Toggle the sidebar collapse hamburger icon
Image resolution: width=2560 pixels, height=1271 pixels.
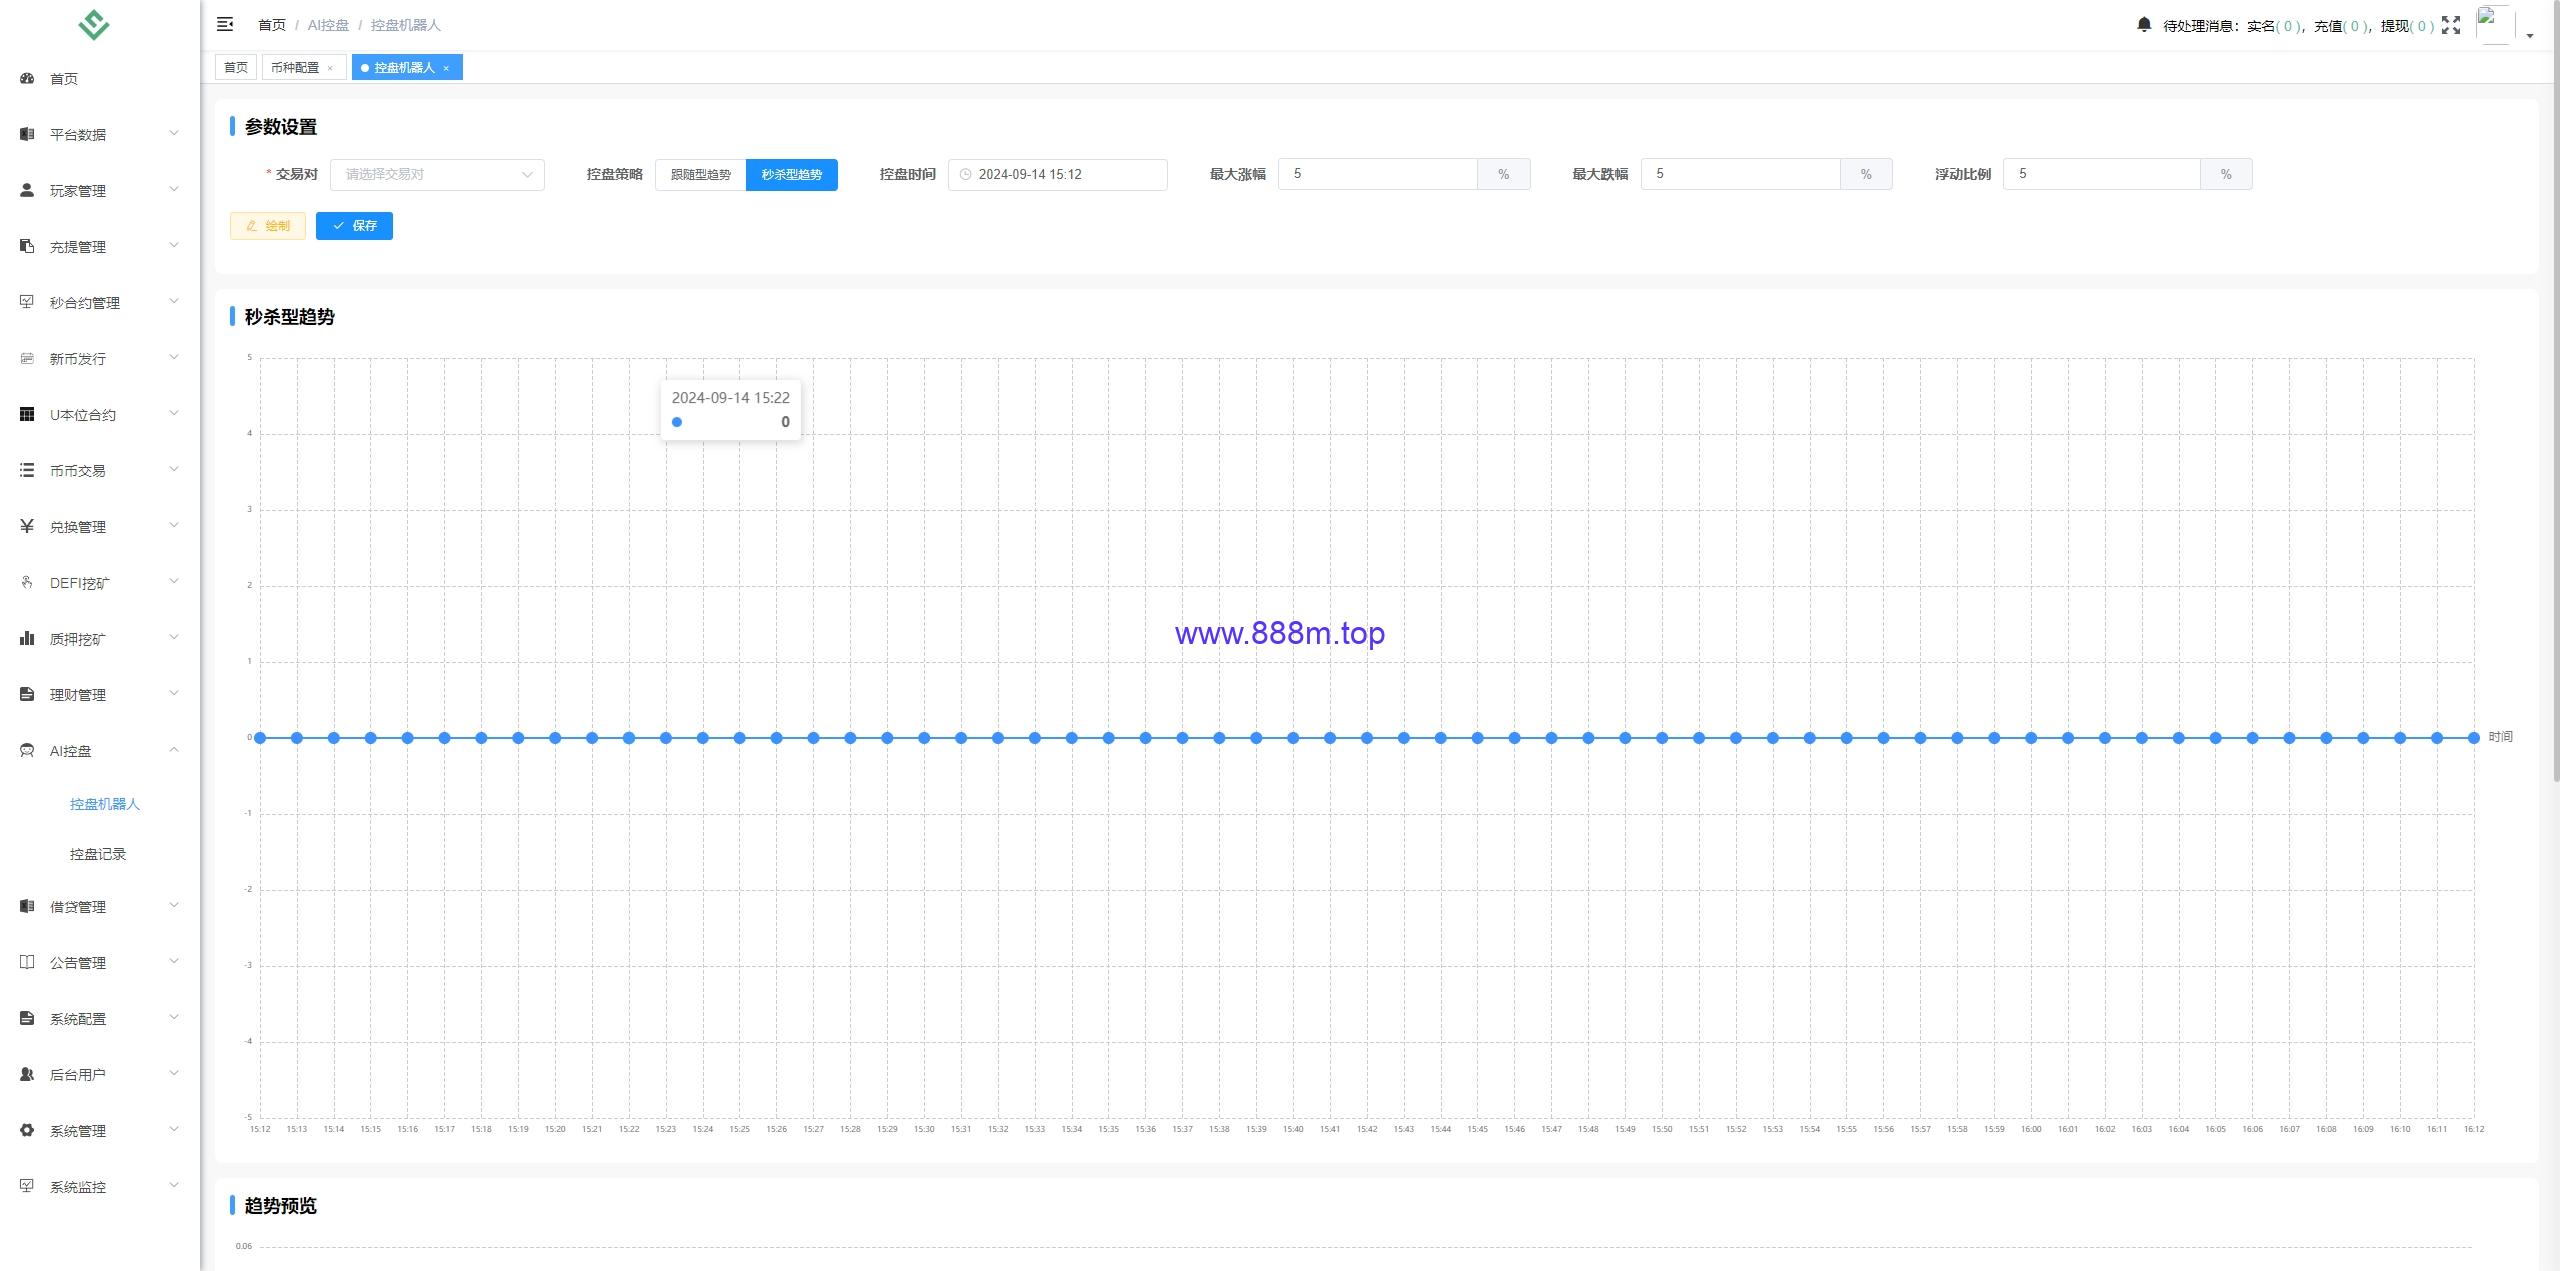(225, 24)
